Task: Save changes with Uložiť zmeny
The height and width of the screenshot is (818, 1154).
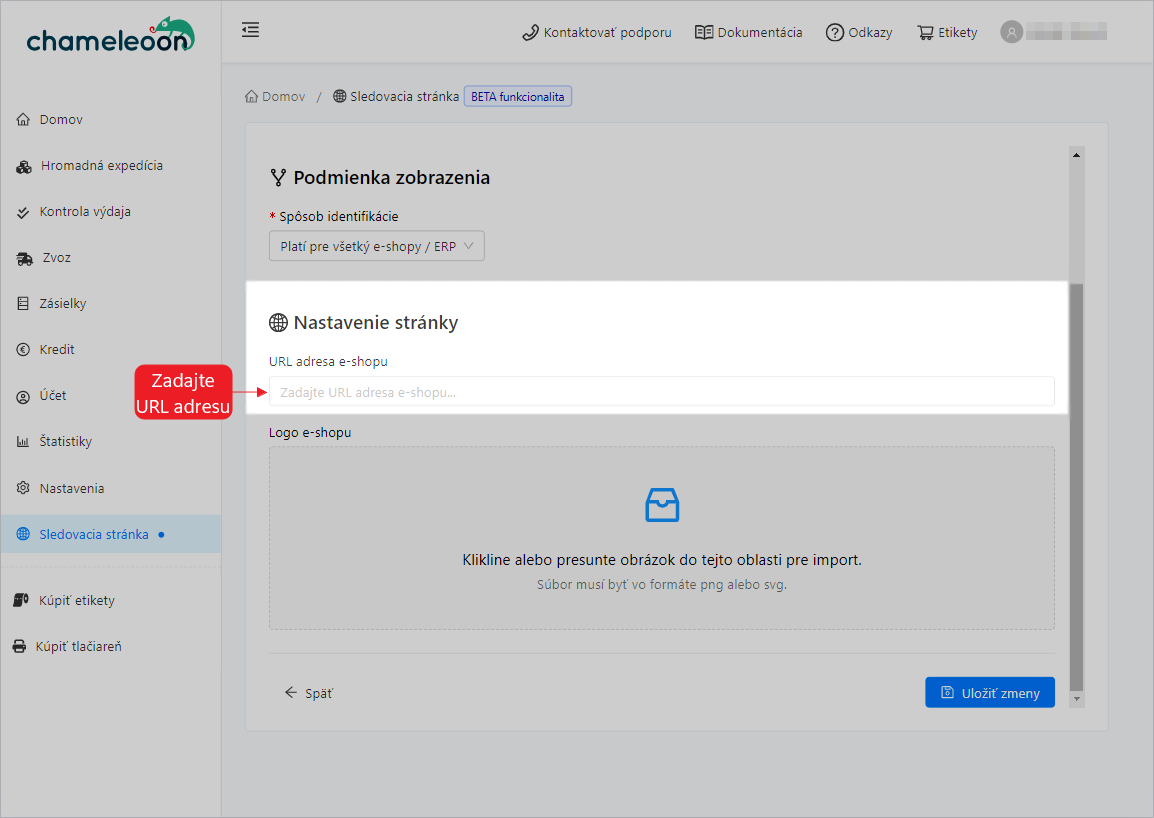Action: (989, 691)
